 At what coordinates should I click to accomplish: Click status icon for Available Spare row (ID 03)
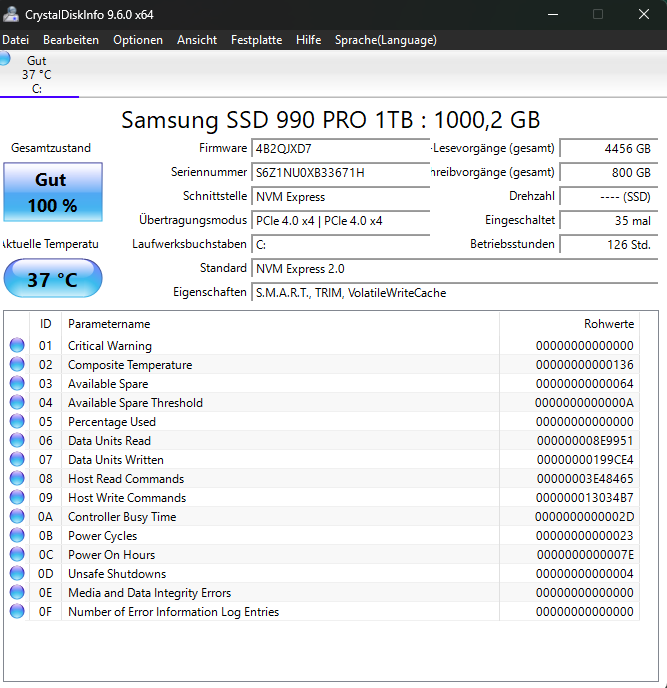click(17, 383)
